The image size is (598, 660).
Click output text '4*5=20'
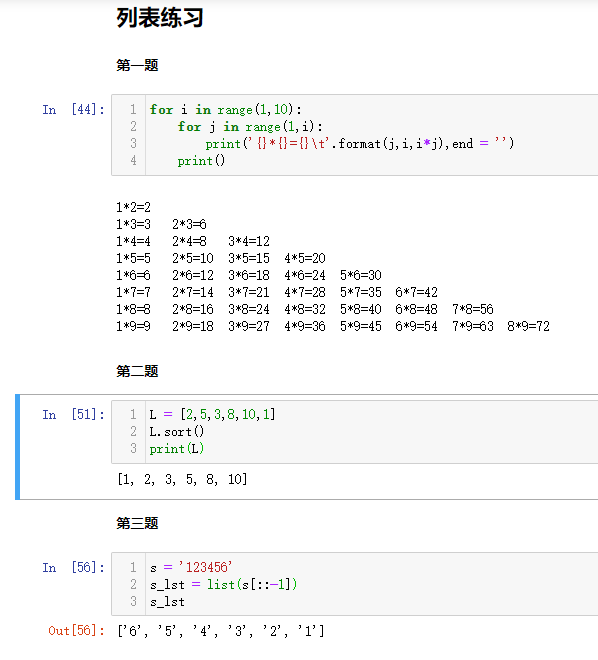(305, 258)
